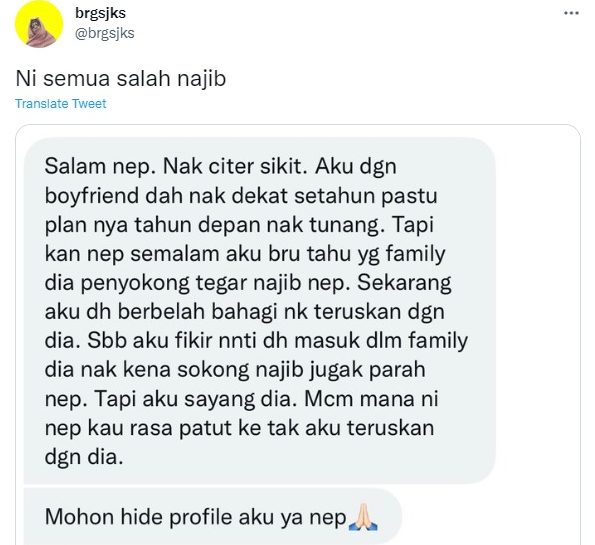The height and width of the screenshot is (545, 595).
Task: Open brgsjks display name profile link
Action: pyautogui.click(x=100, y=13)
